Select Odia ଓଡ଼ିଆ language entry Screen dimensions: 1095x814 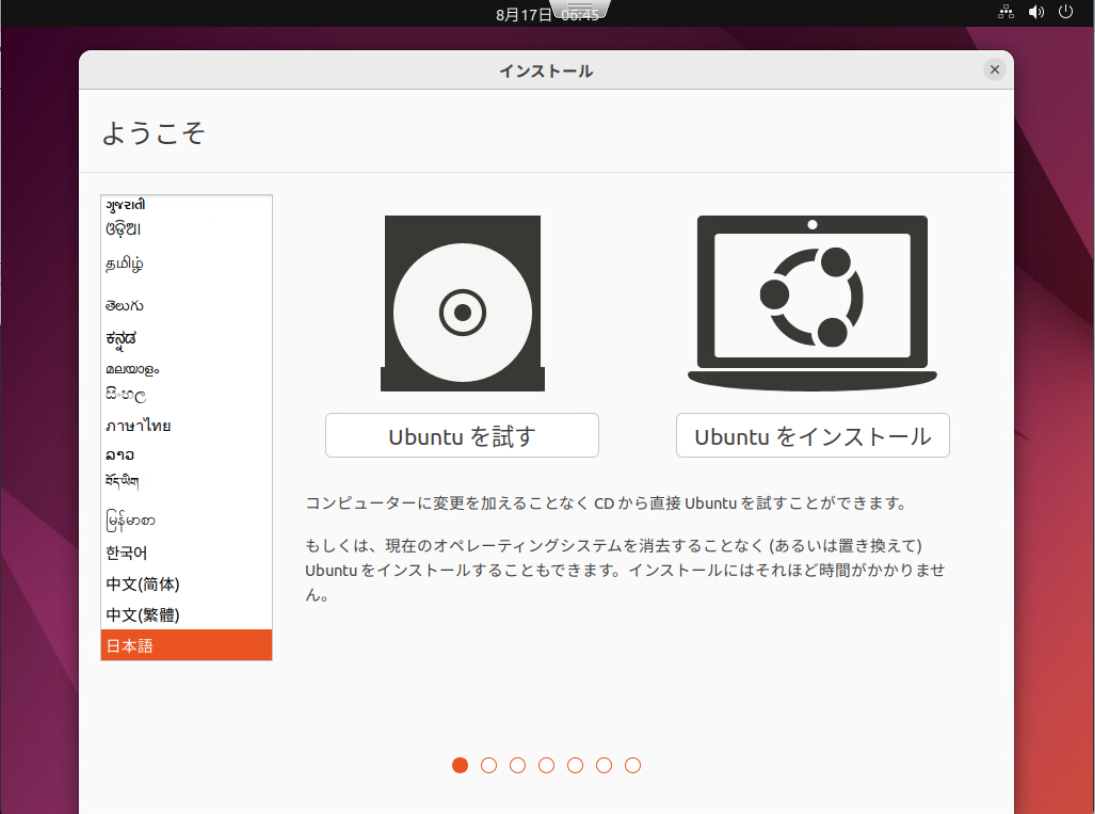(186, 228)
